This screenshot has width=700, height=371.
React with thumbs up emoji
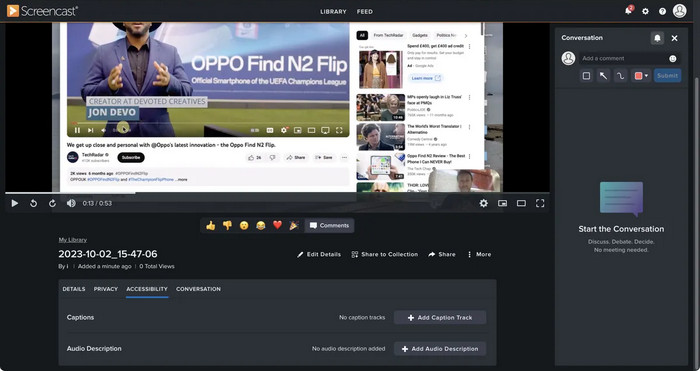click(211, 225)
